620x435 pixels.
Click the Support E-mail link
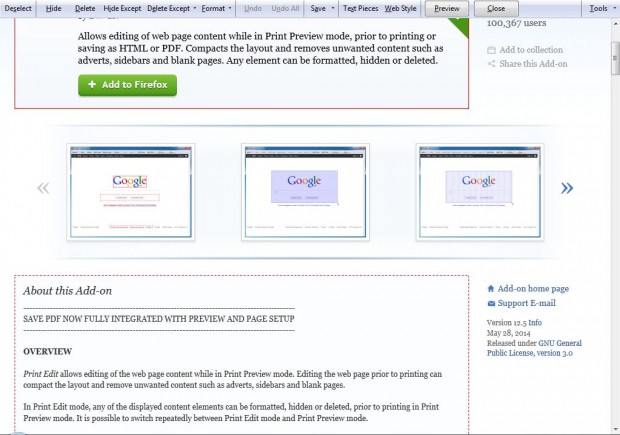526,303
